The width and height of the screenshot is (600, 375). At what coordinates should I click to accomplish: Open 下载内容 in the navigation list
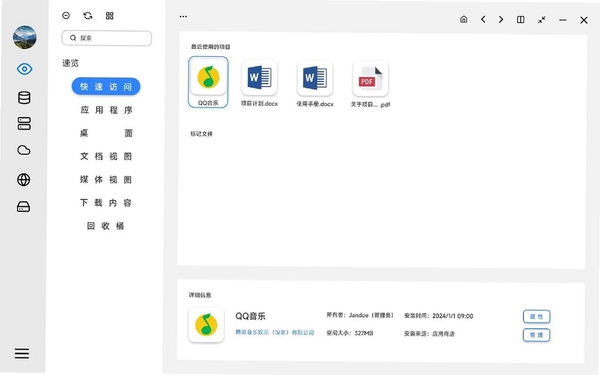106,202
